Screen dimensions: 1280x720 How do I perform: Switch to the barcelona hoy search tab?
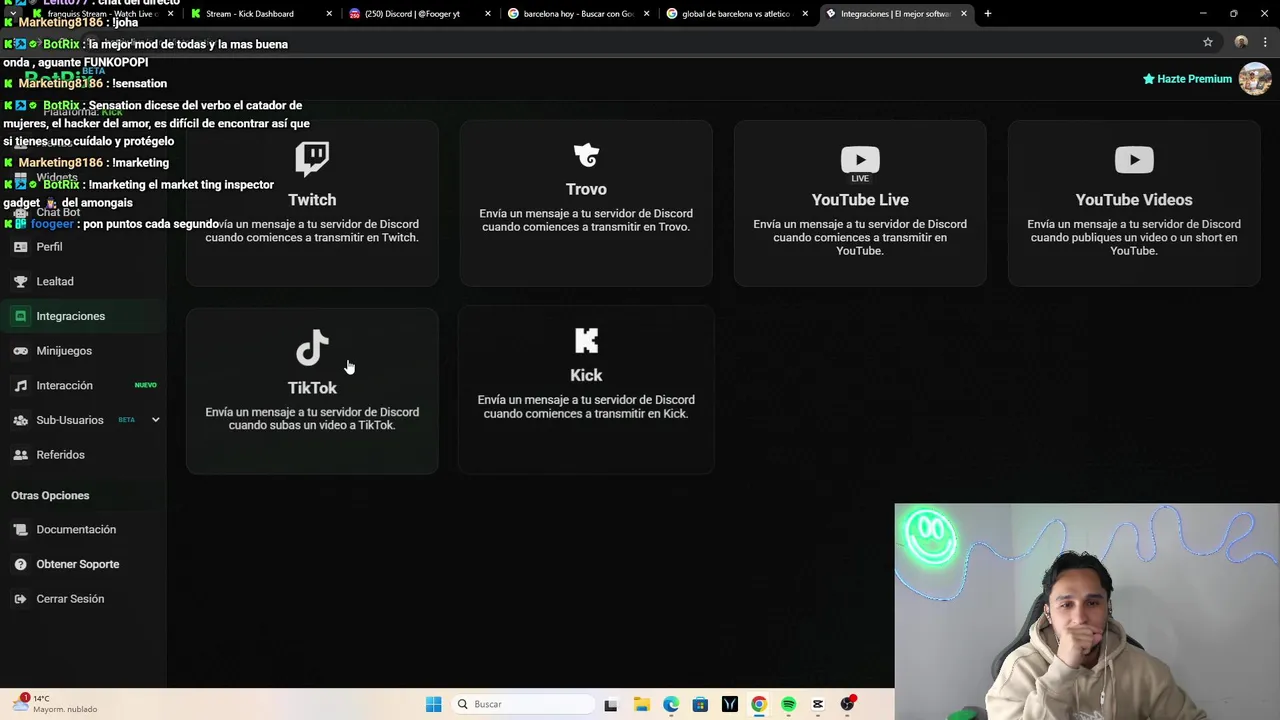tap(577, 14)
